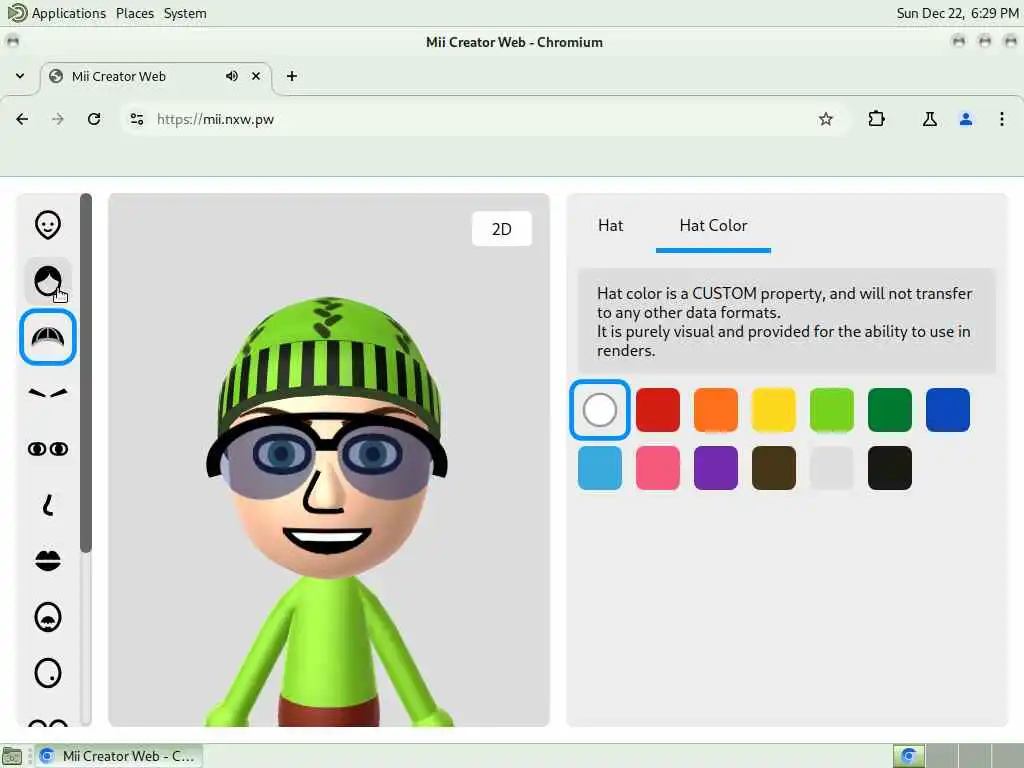Switch to the Hat tab
Screen dimensions: 1024x768
tap(611, 226)
